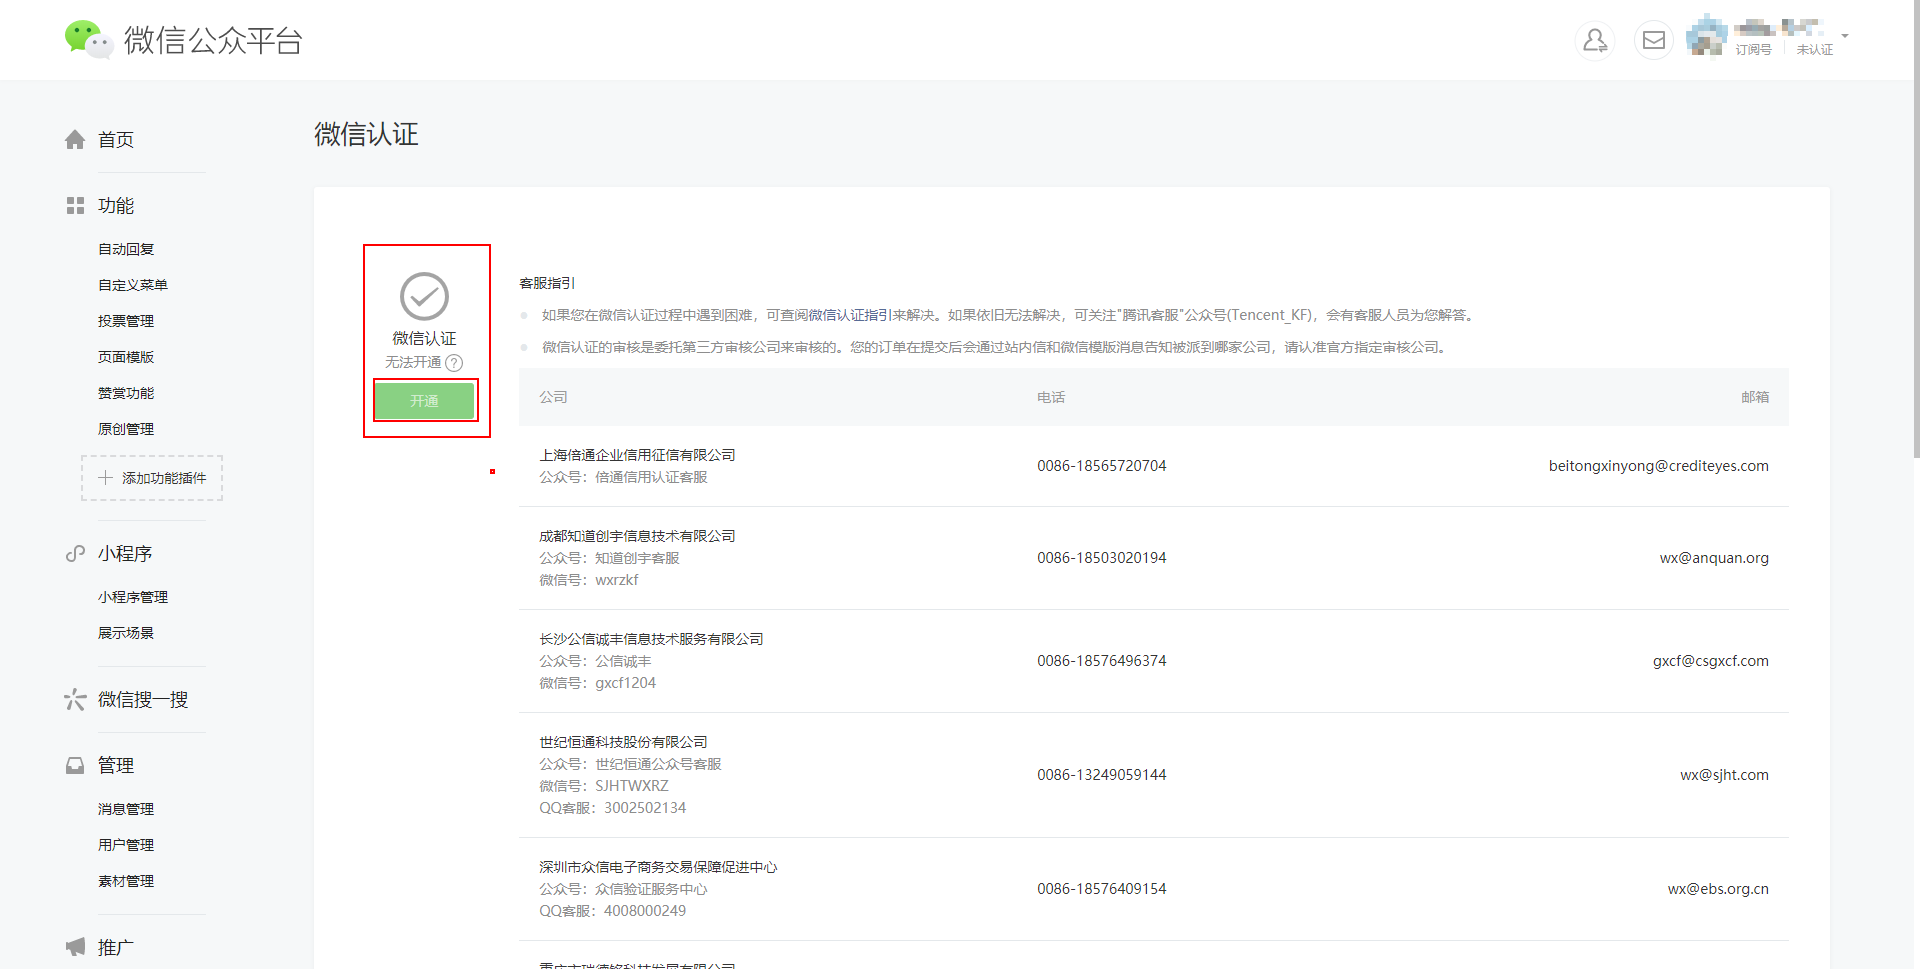The width and height of the screenshot is (1920, 969).
Task: Select company 长沙公信诚丰信息技术服务有限公司
Action: (x=651, y=639)
